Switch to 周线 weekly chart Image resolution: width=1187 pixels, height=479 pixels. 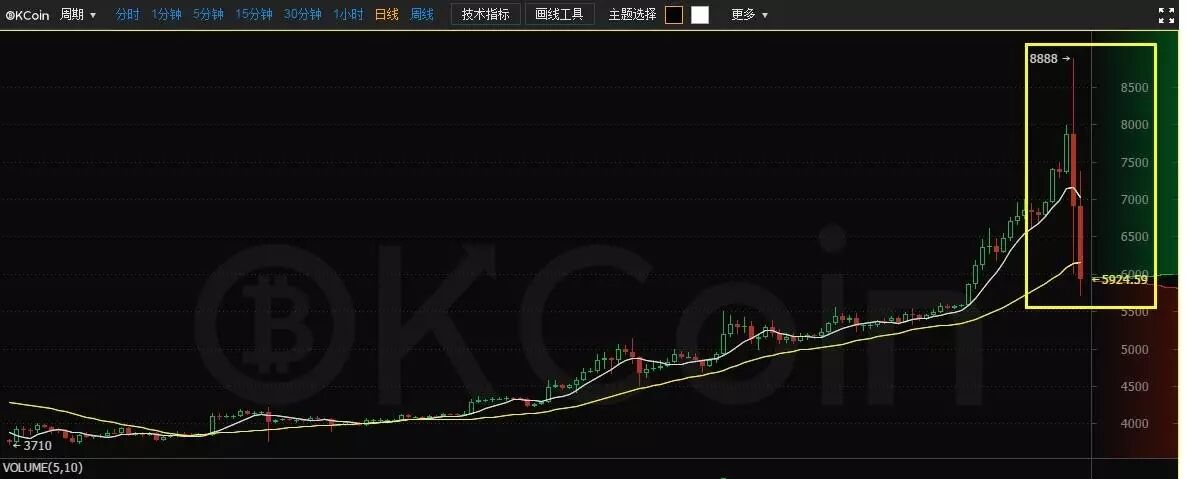click(422, 14)
